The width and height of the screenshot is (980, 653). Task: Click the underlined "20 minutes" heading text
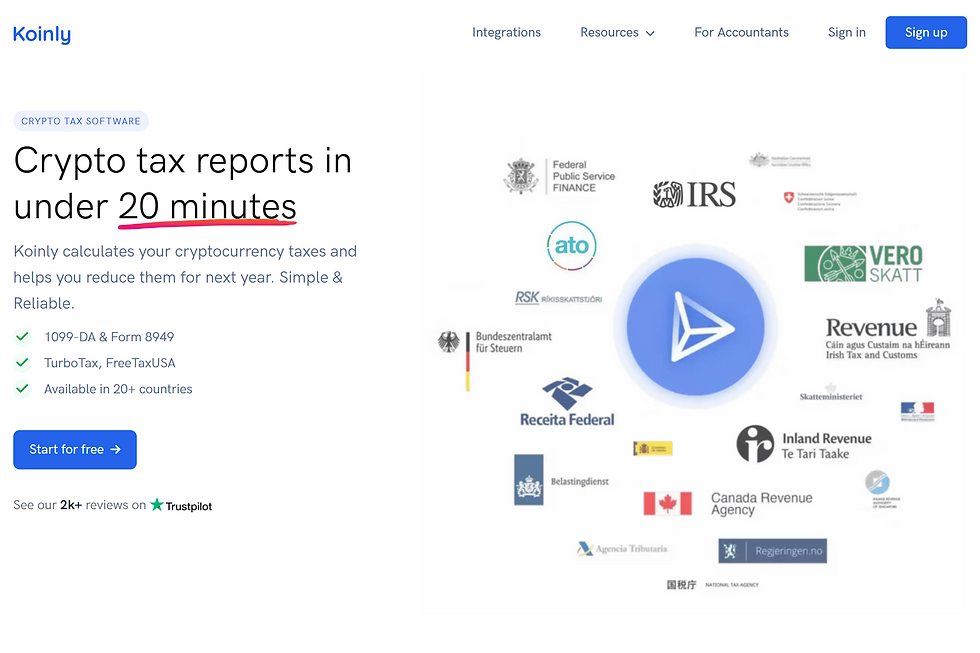coord(208,207)
